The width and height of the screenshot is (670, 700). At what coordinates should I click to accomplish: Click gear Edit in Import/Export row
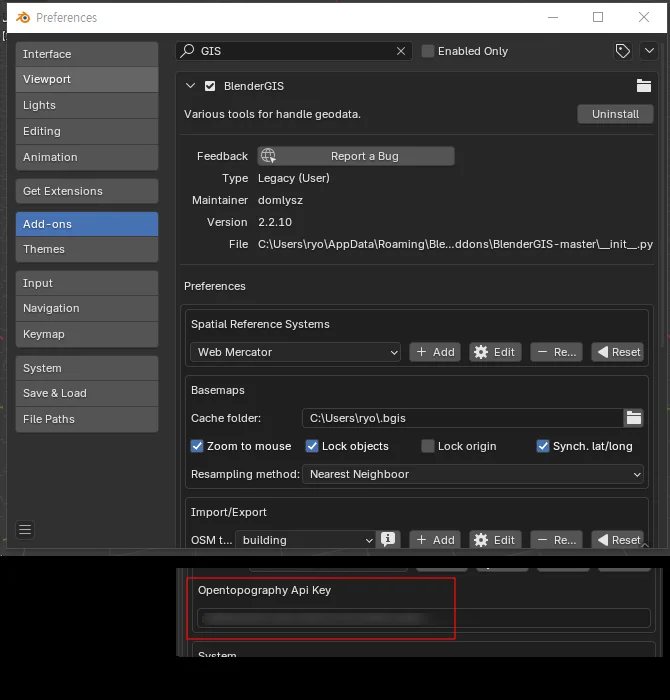pyautogui.click(x=495, y=540)
